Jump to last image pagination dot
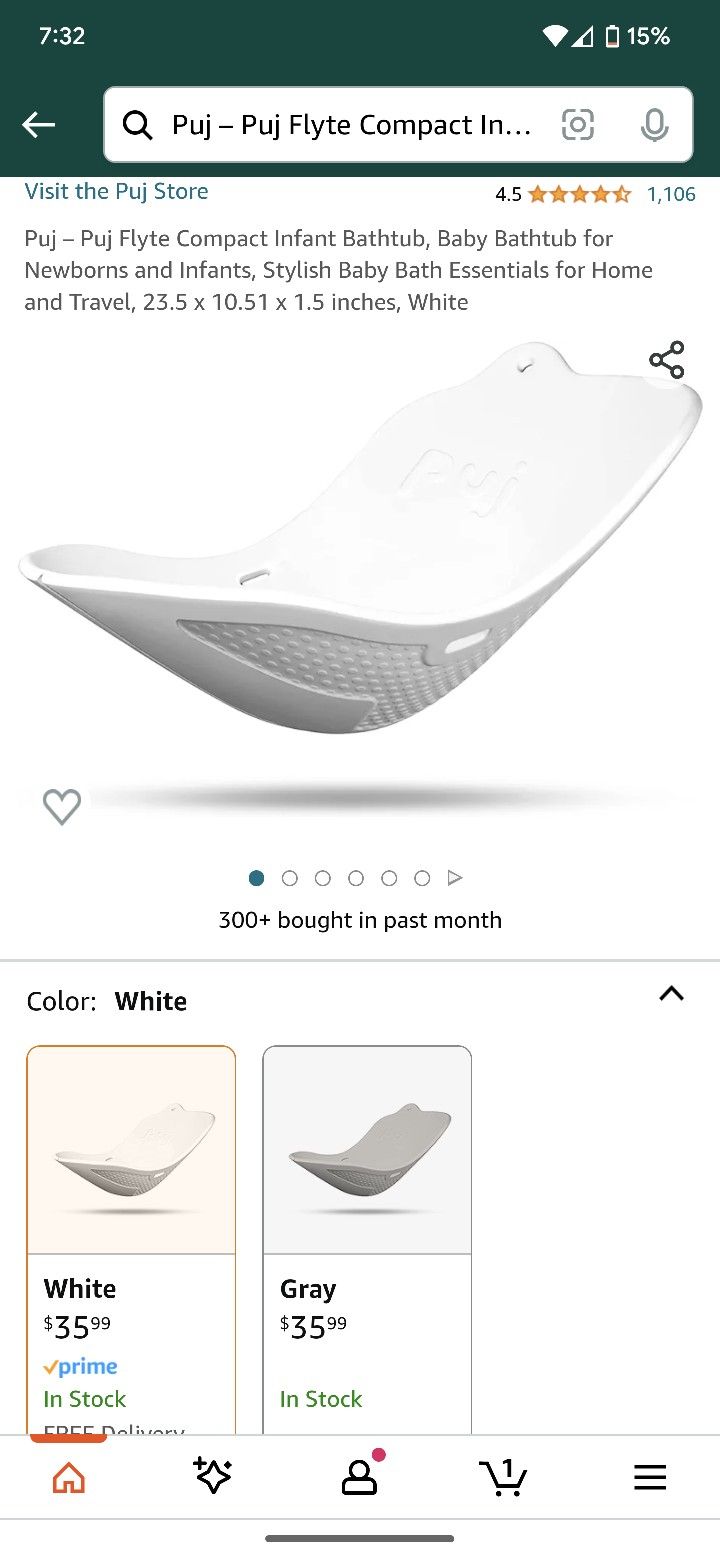The image size is (720, 1560). 422,878
